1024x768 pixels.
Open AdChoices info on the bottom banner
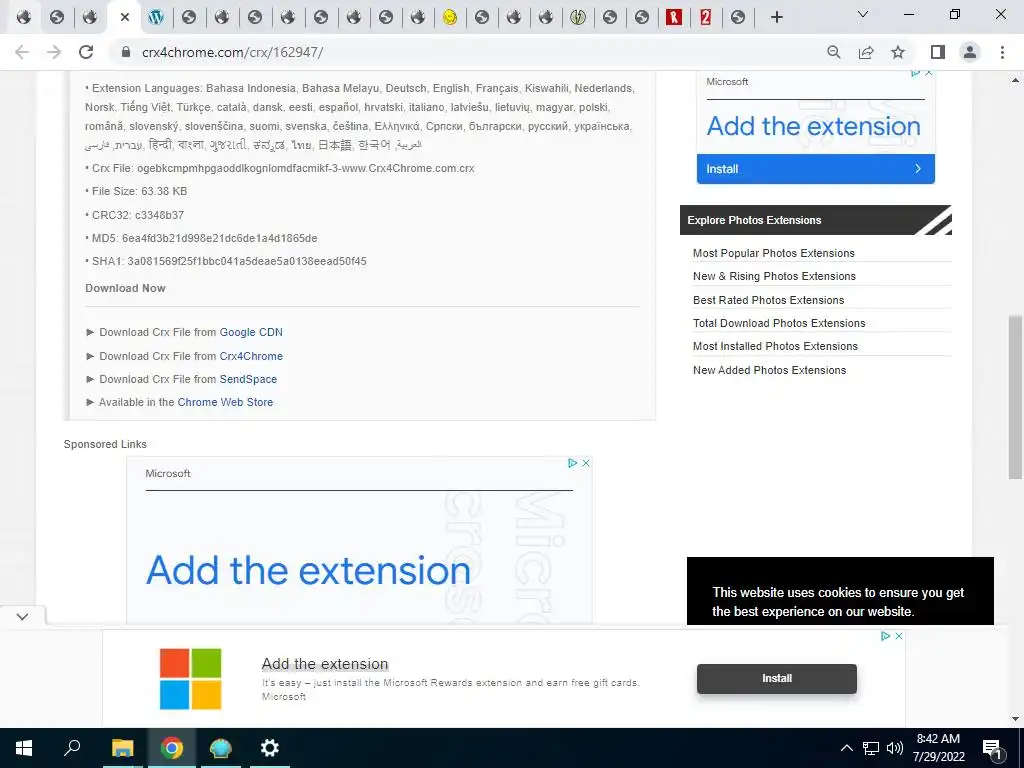coord(886,636)
